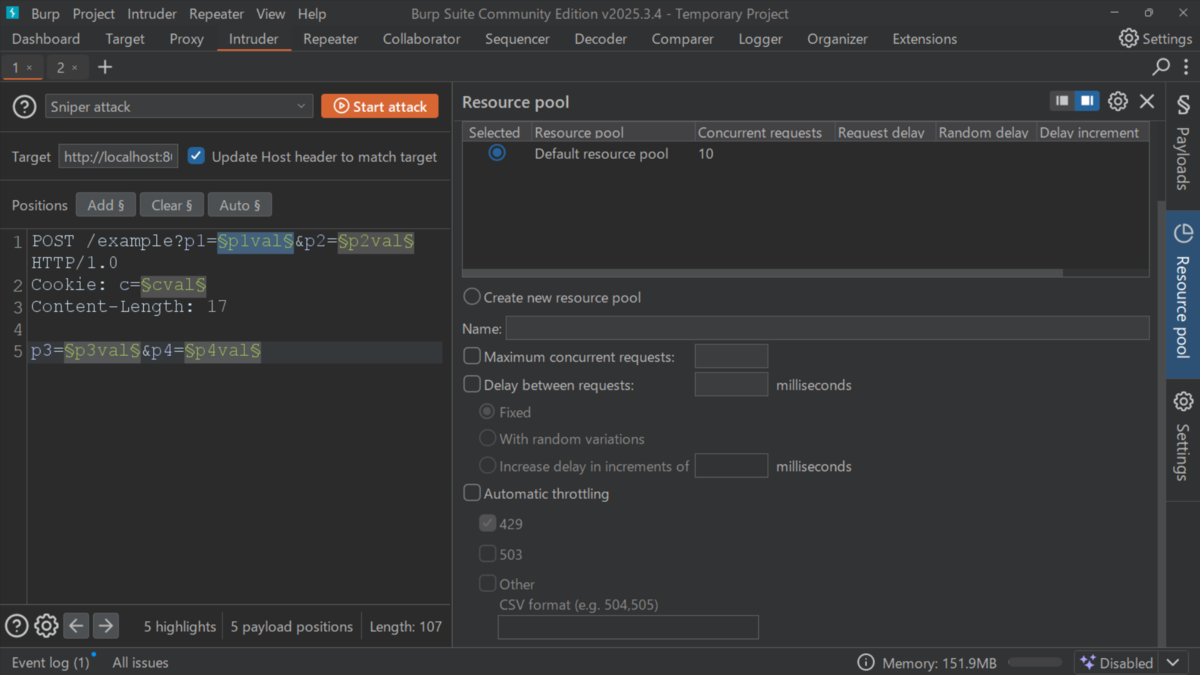Enable Maximum concurrent requests checkbox
Image resolution: width=1200 pixels, height=675 pixels.
[x=472, y=356]
